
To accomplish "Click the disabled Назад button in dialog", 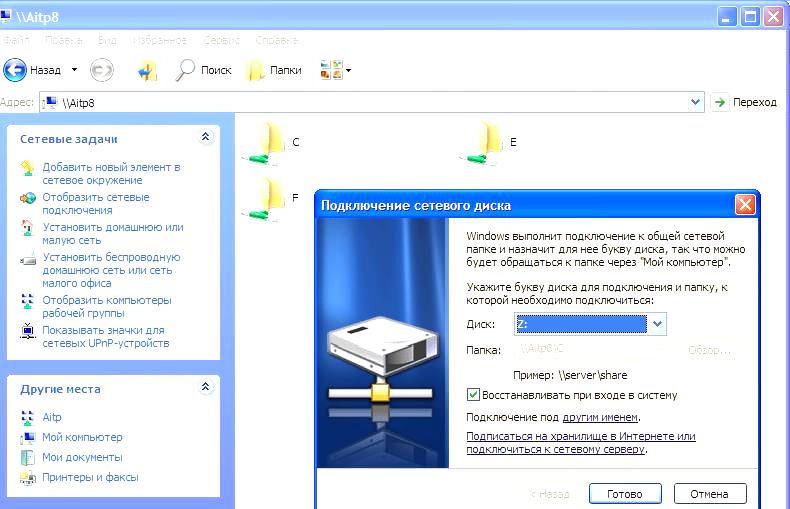I will pyautogui.click(x=550, y=494).
